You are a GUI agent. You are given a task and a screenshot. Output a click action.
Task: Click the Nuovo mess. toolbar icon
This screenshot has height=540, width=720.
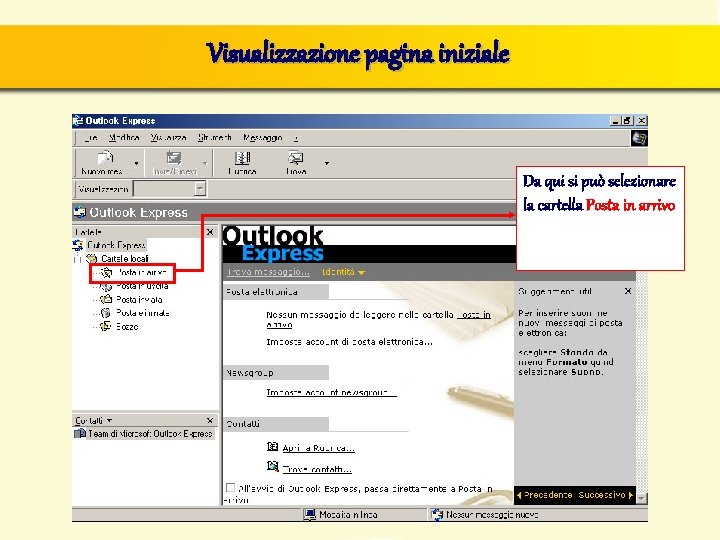105,158
